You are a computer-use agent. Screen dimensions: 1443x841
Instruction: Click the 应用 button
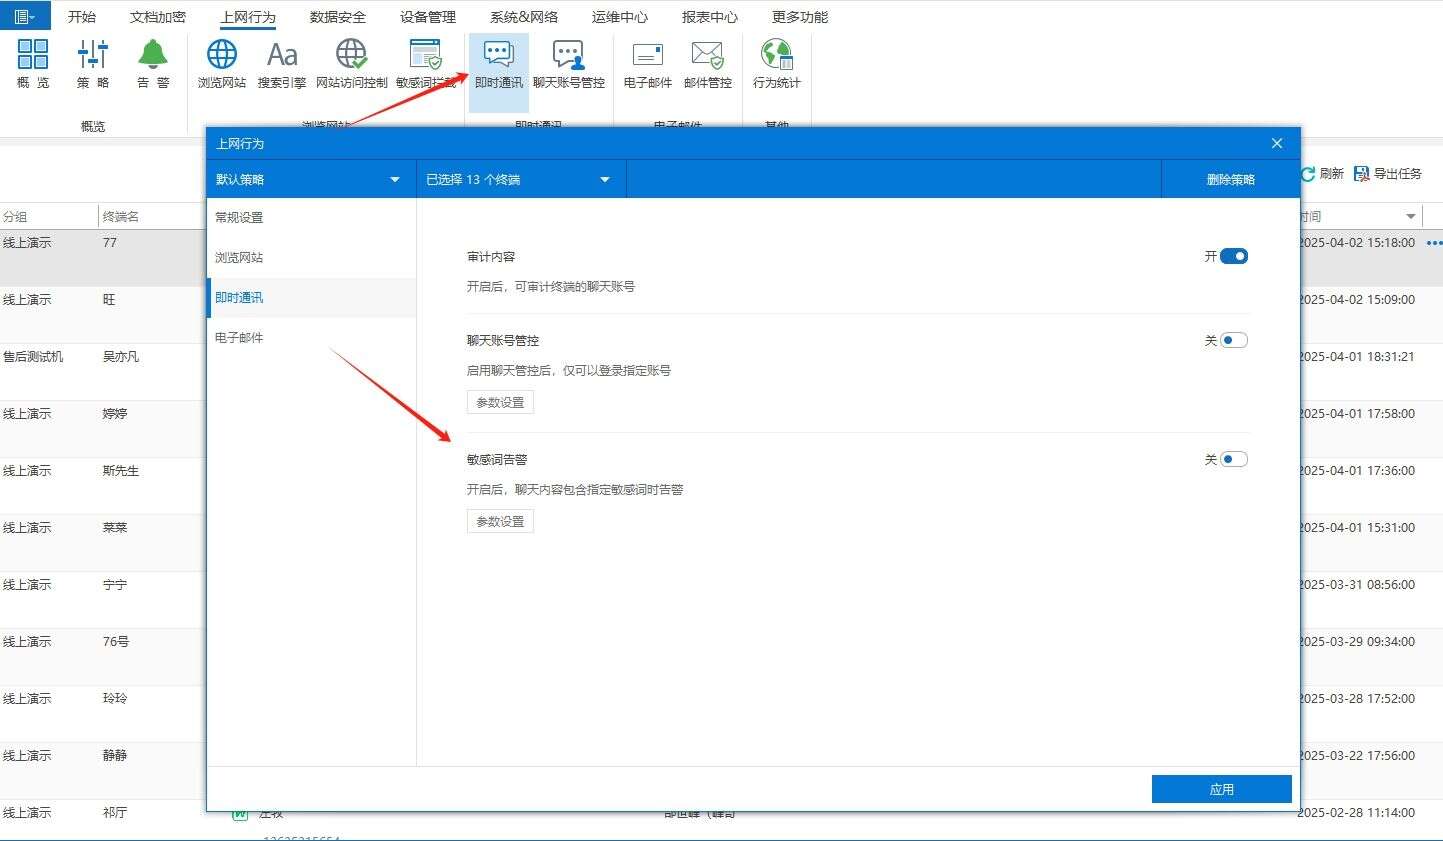pos(1221,789)
